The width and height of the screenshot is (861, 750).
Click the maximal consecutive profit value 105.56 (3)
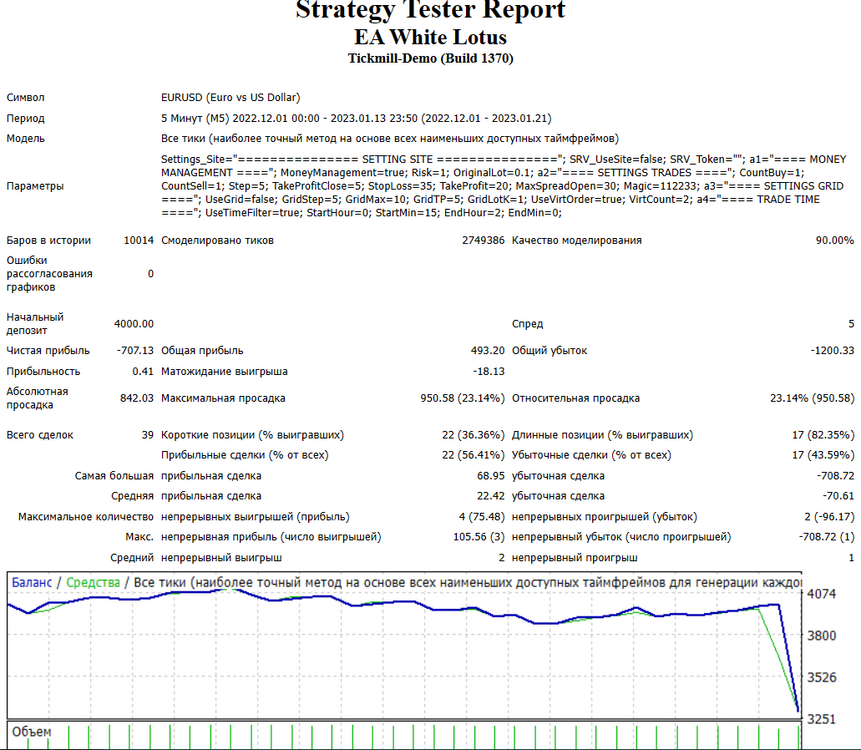point(479,537)
